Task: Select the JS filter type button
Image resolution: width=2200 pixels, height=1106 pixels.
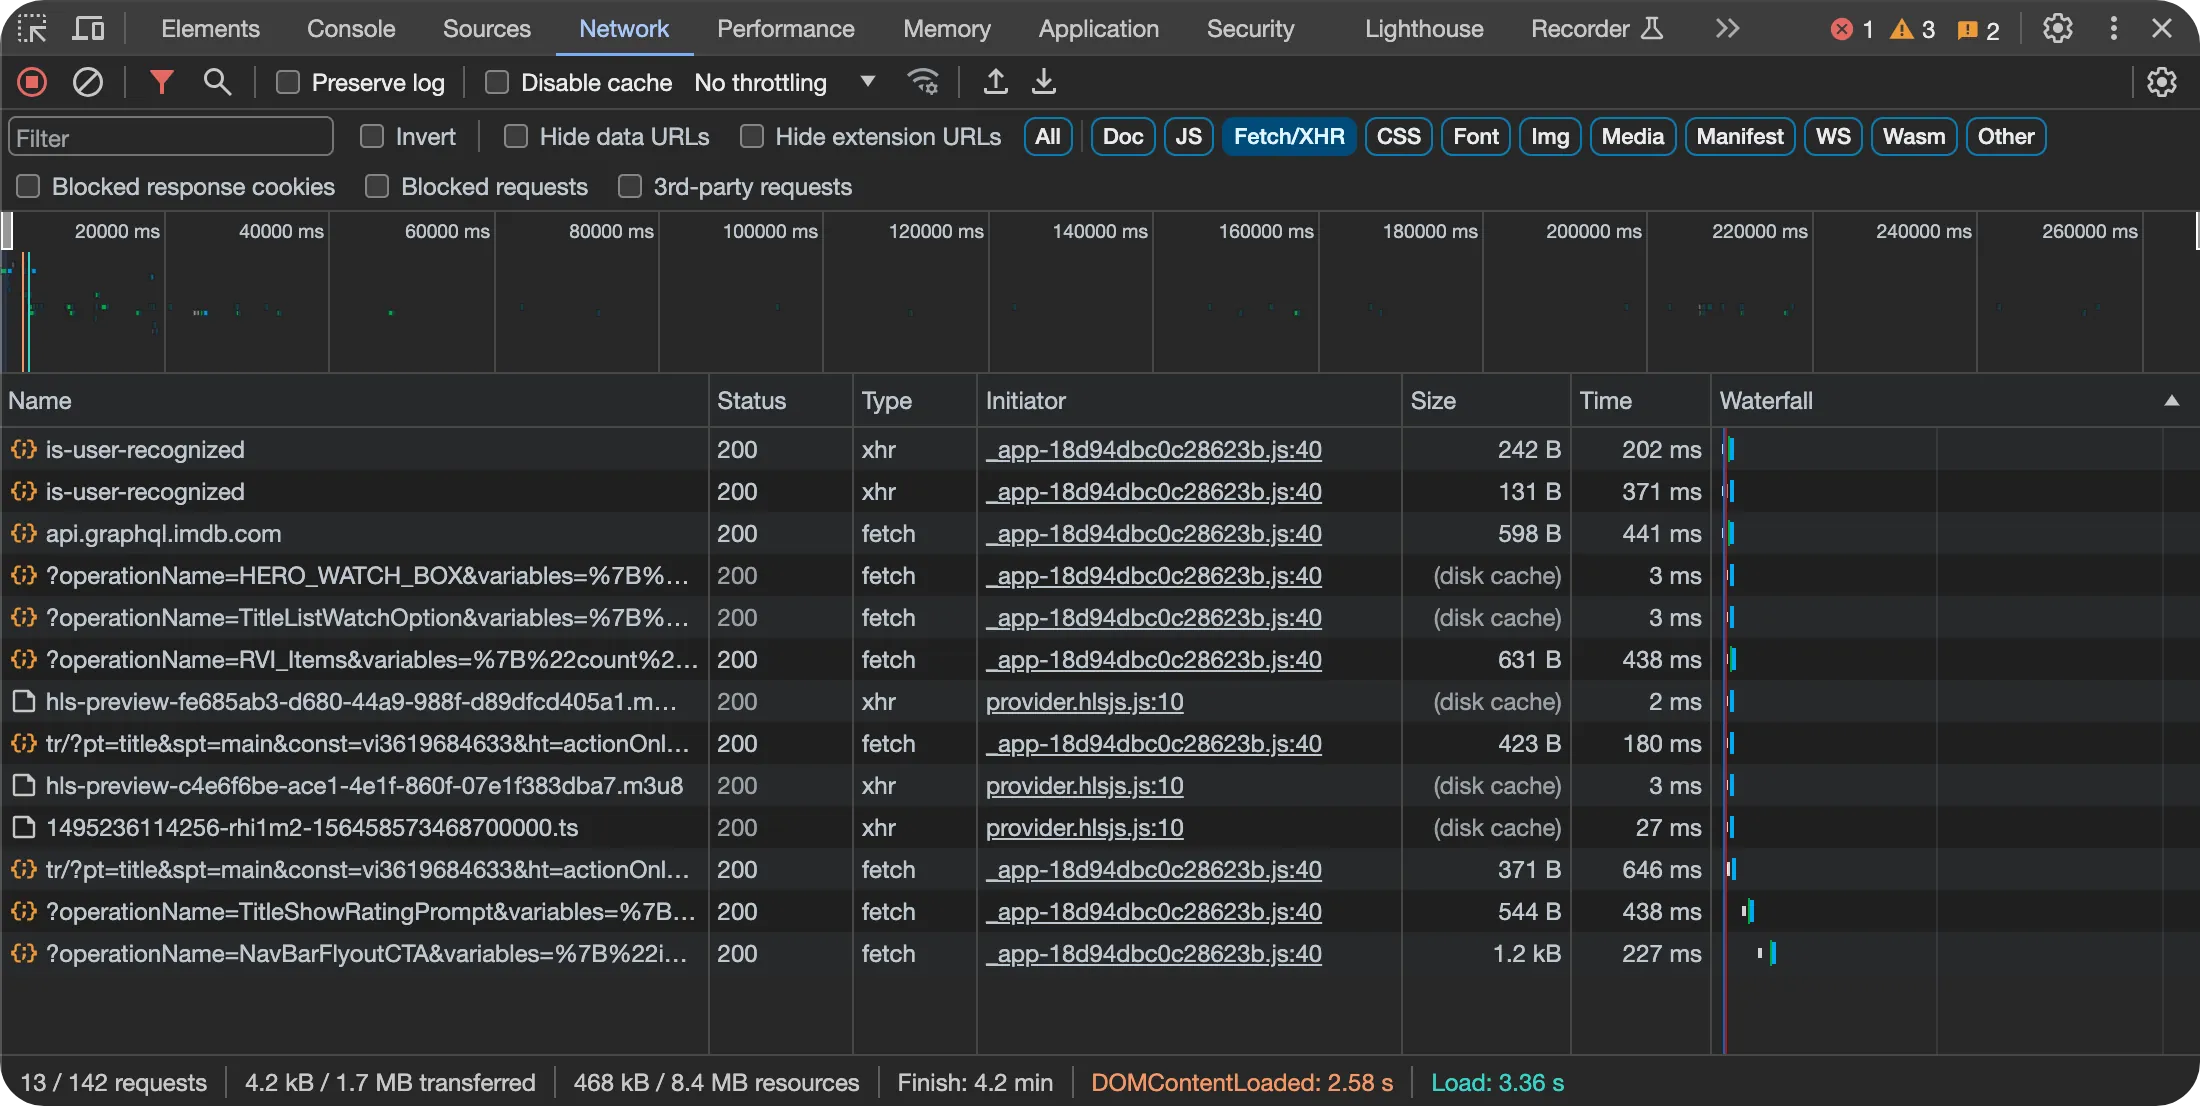Action: 1188,136
